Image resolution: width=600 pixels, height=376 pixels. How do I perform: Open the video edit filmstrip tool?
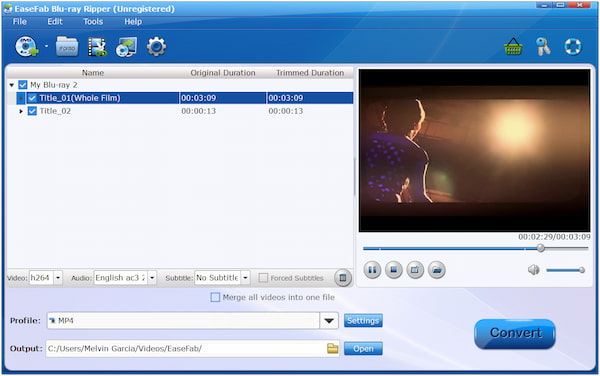pos(97,47)
